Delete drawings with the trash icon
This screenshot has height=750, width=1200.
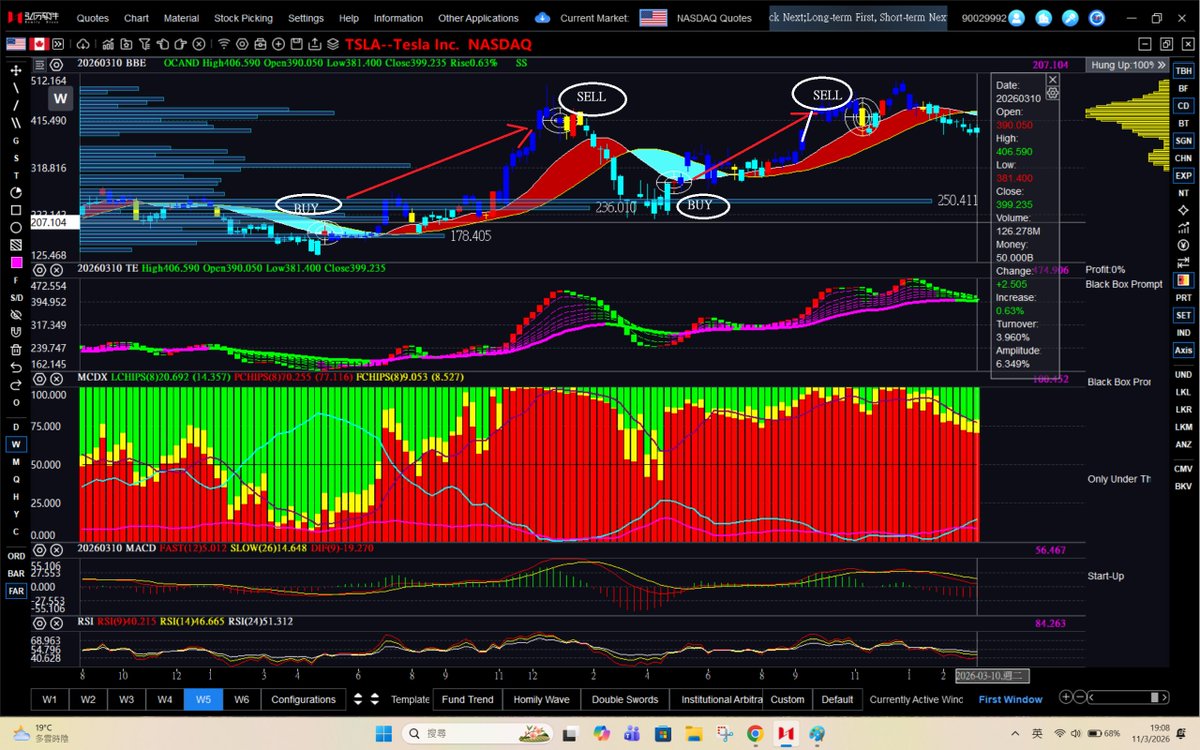pyautogui.click(x=16, y=350)
